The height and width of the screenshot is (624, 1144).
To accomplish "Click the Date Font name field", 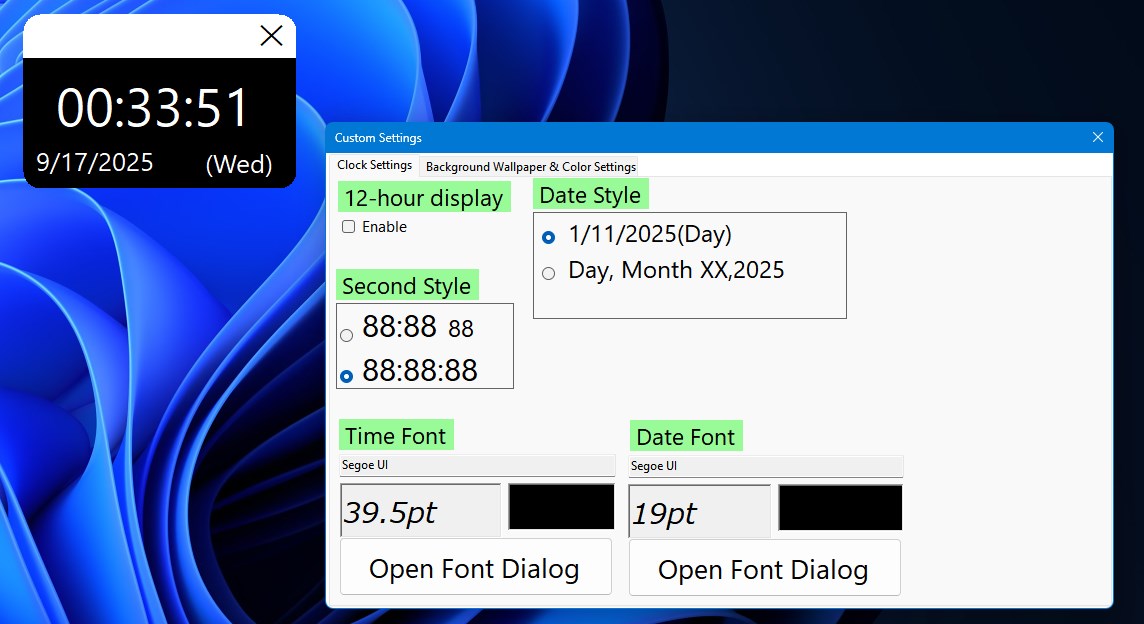I will click(765, 466).
